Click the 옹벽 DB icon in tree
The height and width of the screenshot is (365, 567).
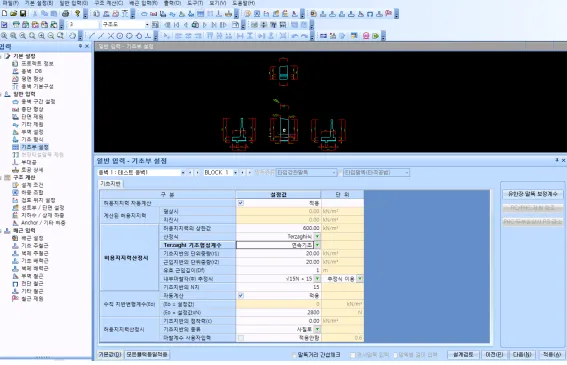(15, 71)
